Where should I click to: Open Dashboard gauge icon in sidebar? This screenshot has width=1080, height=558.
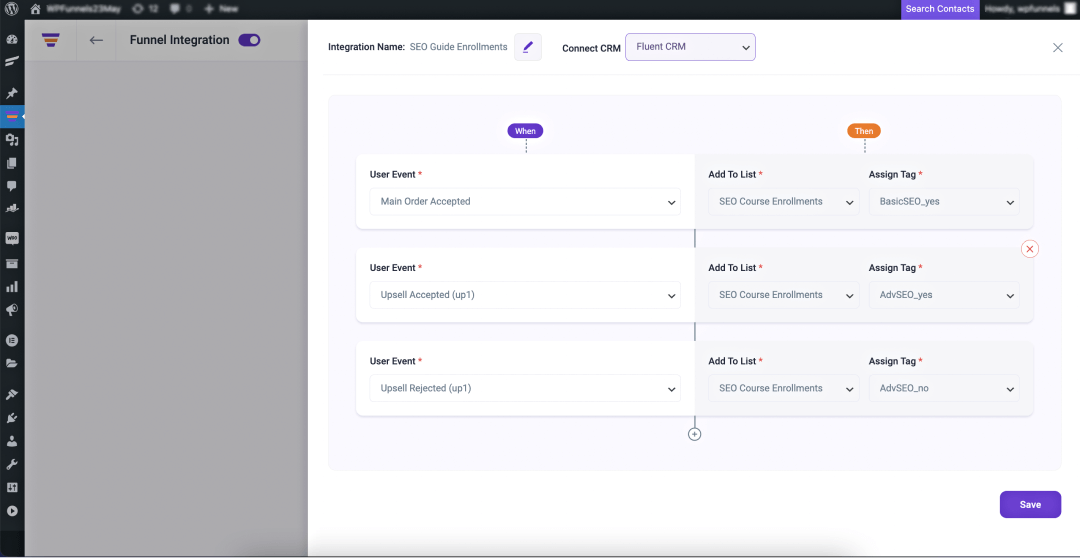point(12,39)
